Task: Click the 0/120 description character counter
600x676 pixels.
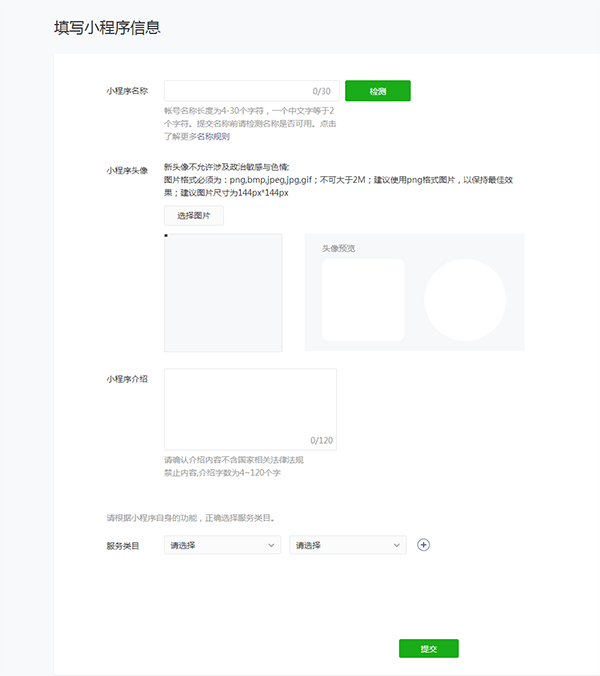Action: pos(321,440)
